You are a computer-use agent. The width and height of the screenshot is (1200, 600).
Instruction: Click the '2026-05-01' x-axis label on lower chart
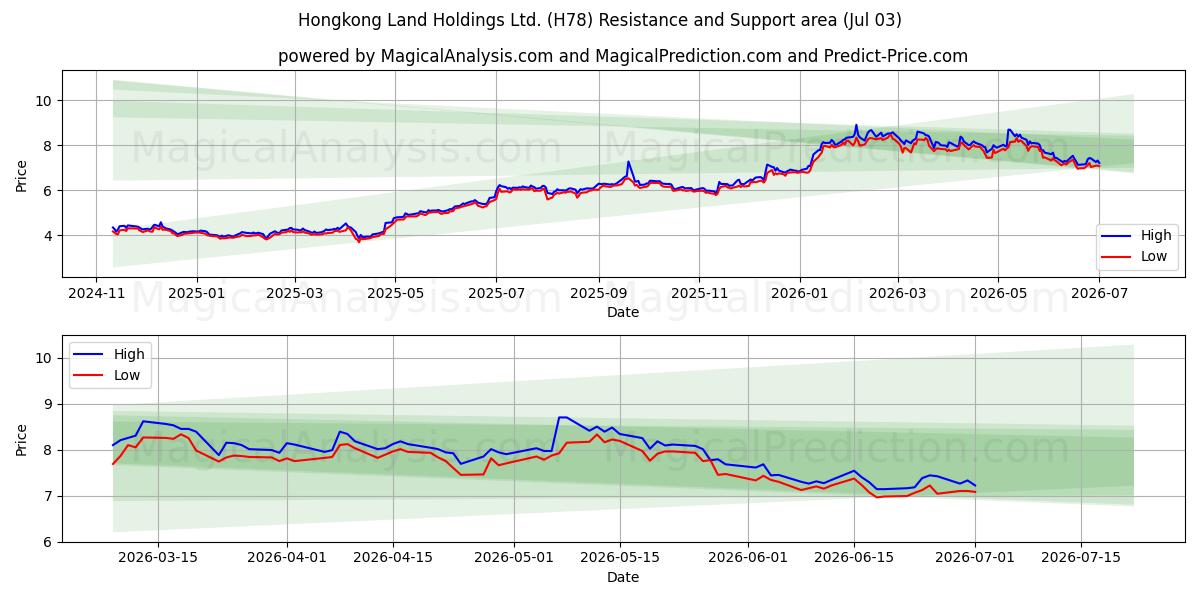tap(514, 560)
